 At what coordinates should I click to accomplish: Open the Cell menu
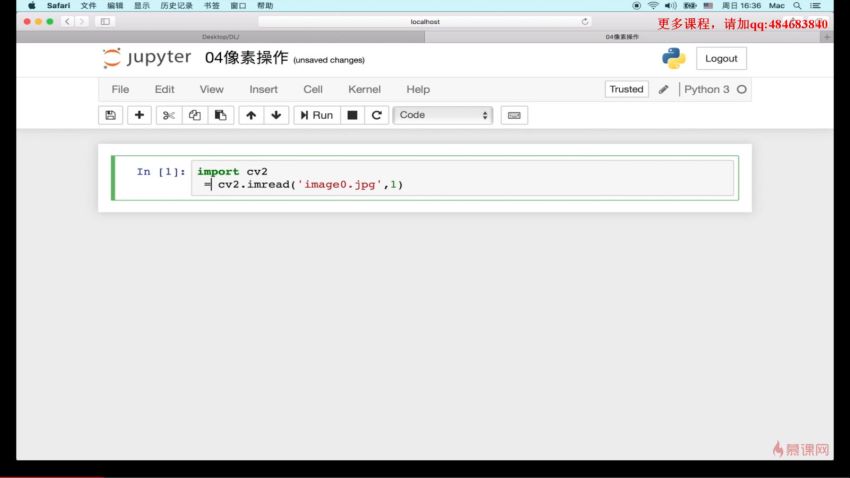point(313,89)
